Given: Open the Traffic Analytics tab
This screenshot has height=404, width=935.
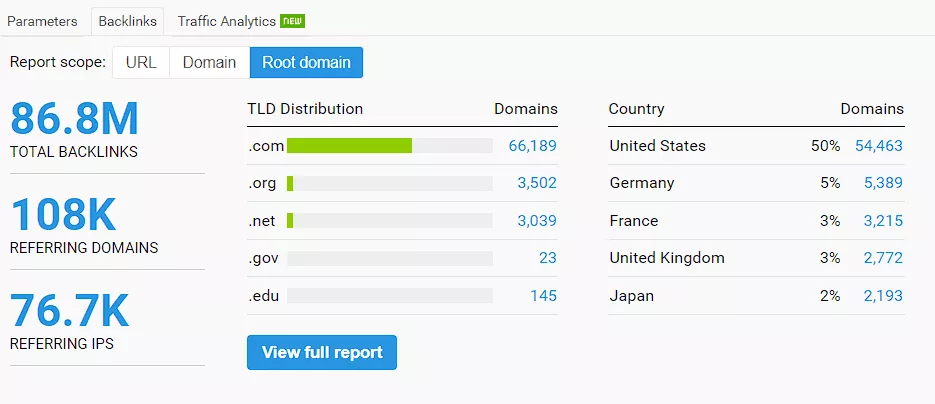Looking at the screenshot, I should click(x=227, y=21).
